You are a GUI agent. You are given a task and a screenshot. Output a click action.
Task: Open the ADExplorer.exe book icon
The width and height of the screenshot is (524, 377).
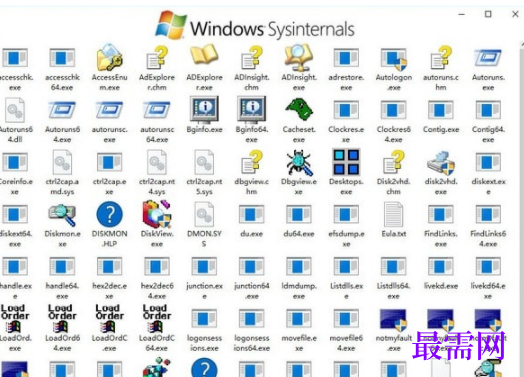point(204,55)
